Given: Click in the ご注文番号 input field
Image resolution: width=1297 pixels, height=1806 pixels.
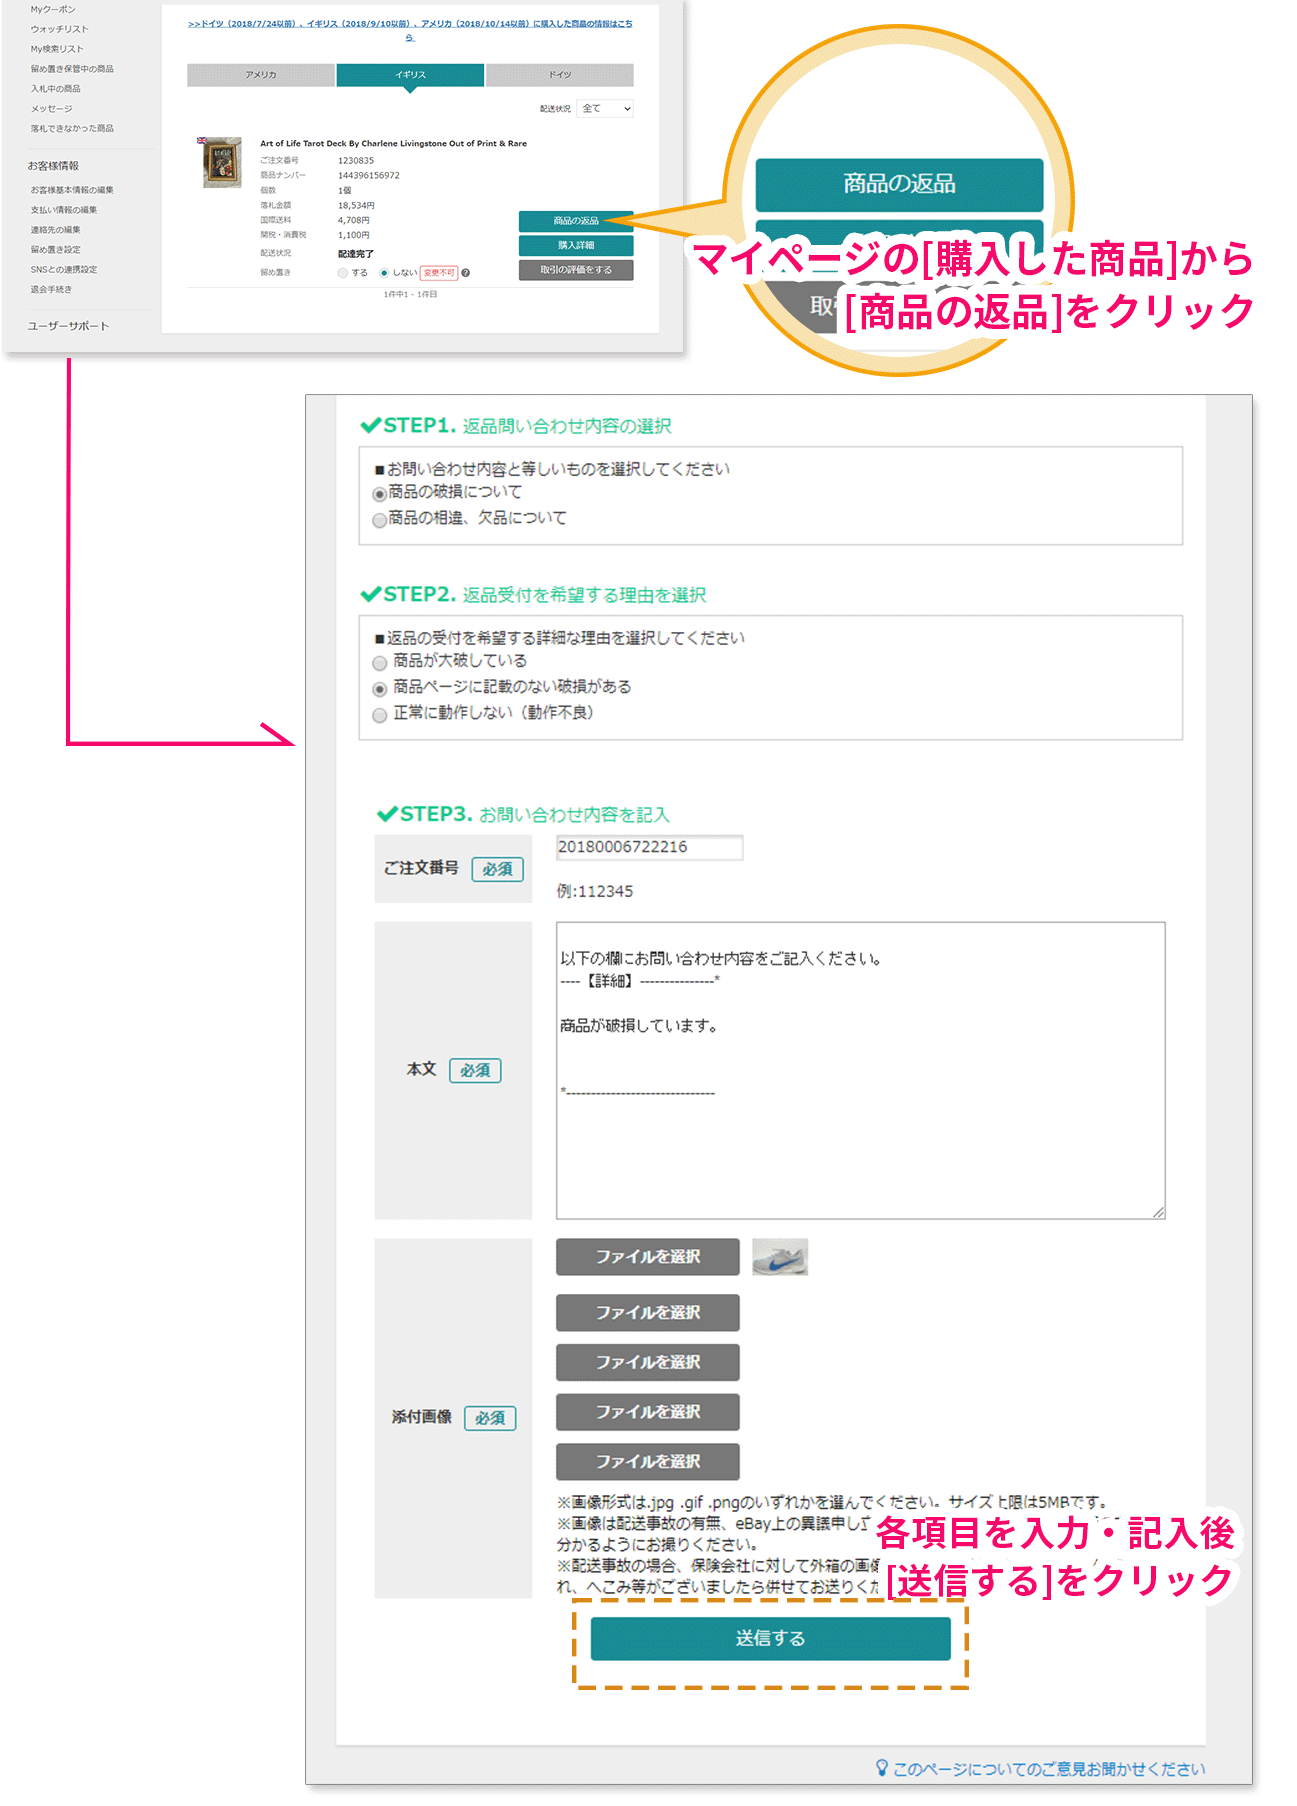Looking at the screenshot, I should (x=649, y=847).
